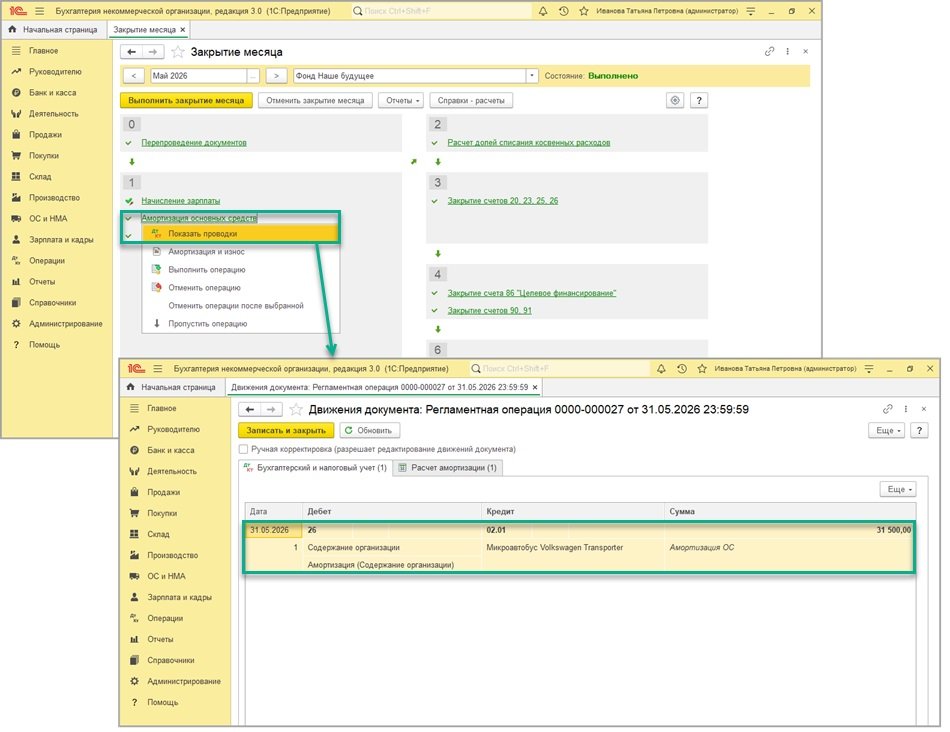Open more actions dots in Закрытие месяца form
The width and height of the screenshot is (950, 732).
click(x=788, y=52)
